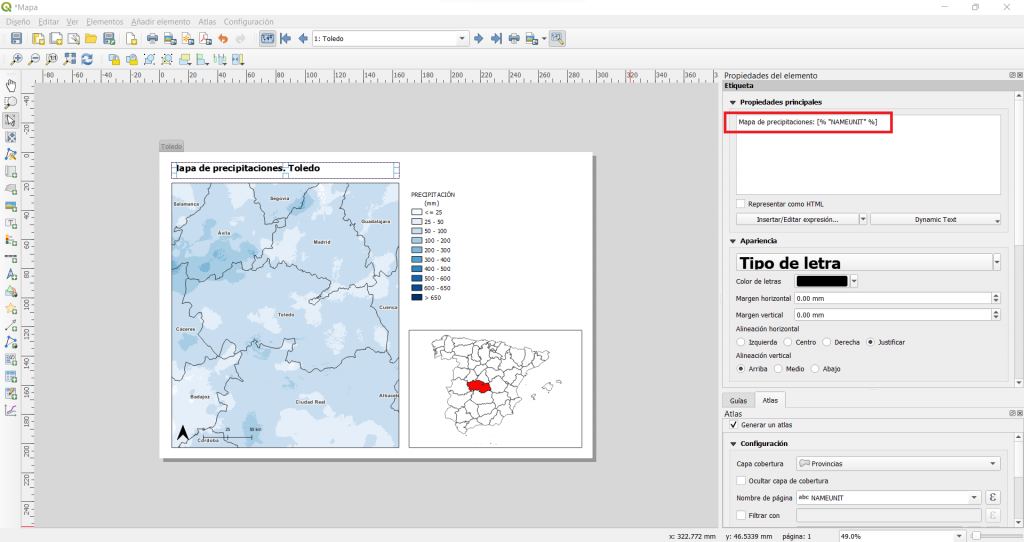This screenshot has width=1024, height=542.
Task: Select the Pan layout hand tool
Action: (x=11, y=85)
